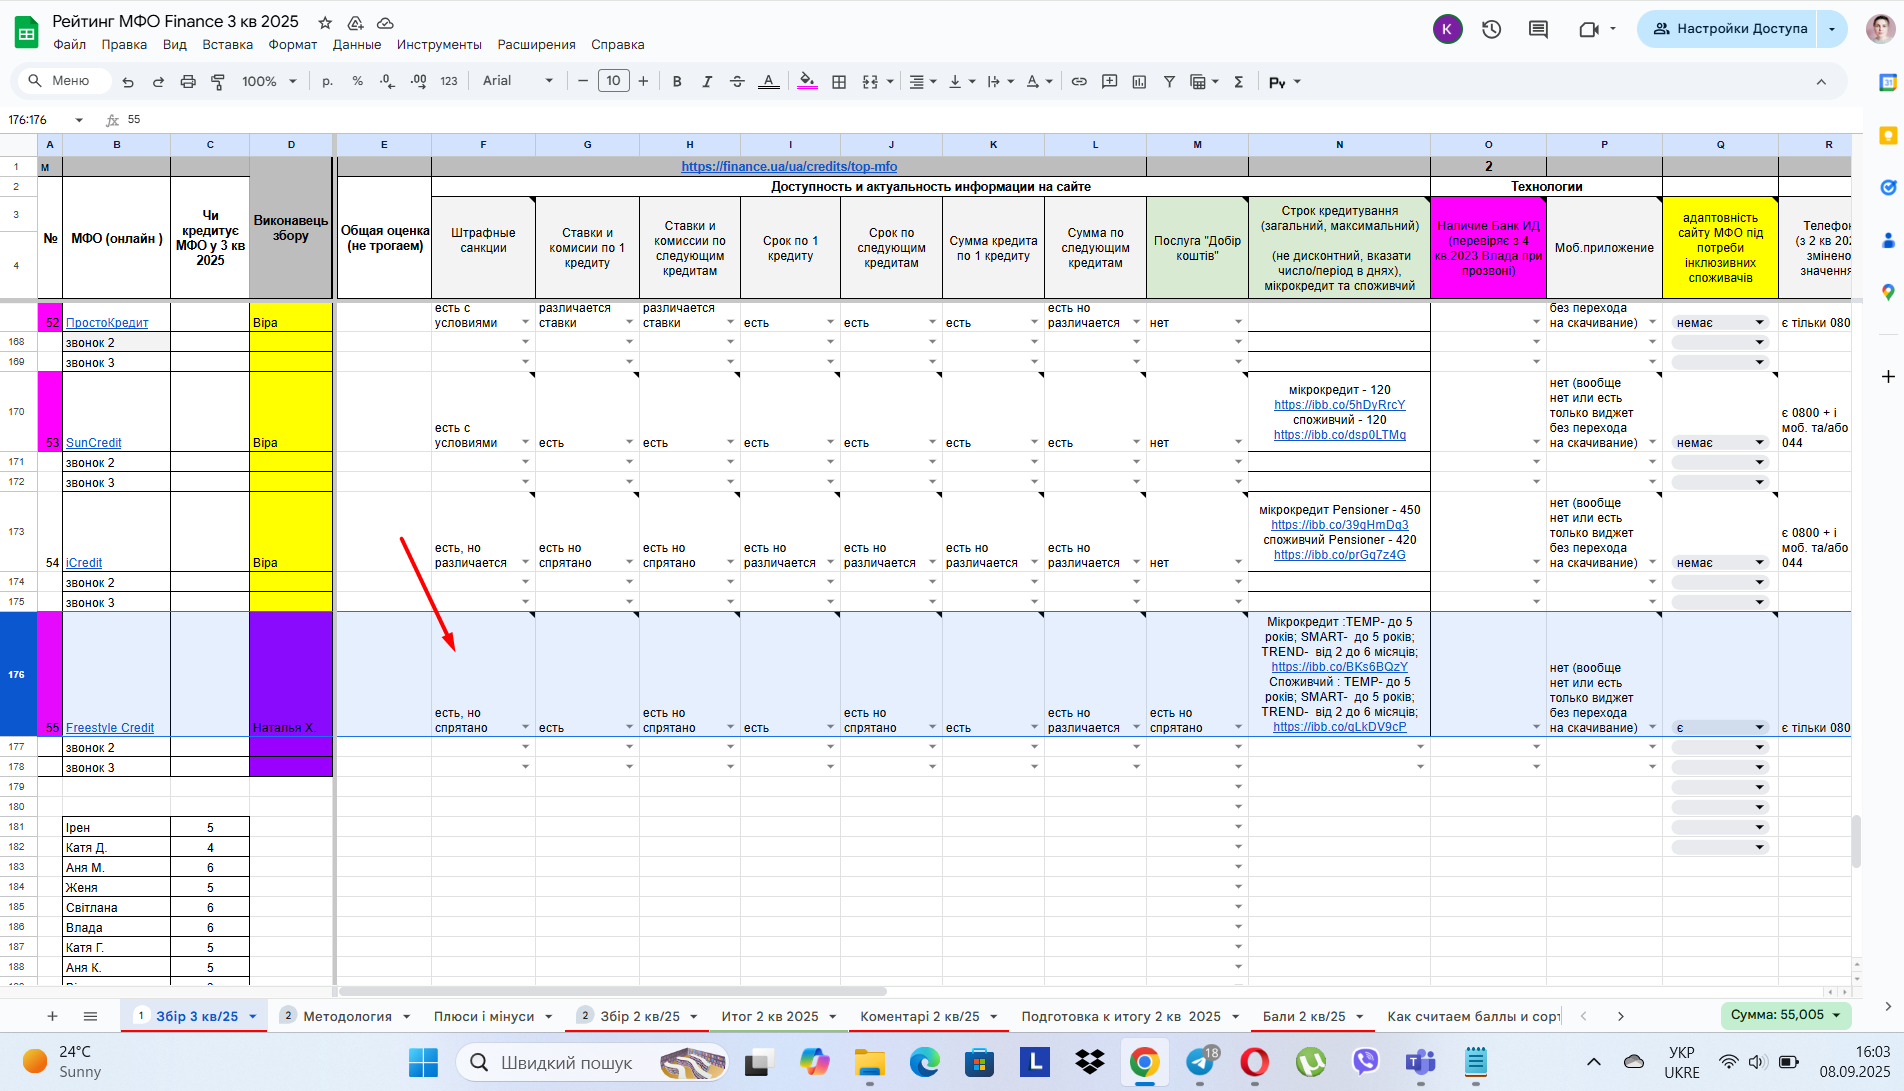Format as percent with % icon
The image size is (1904, 1091).
pos(357,82)
